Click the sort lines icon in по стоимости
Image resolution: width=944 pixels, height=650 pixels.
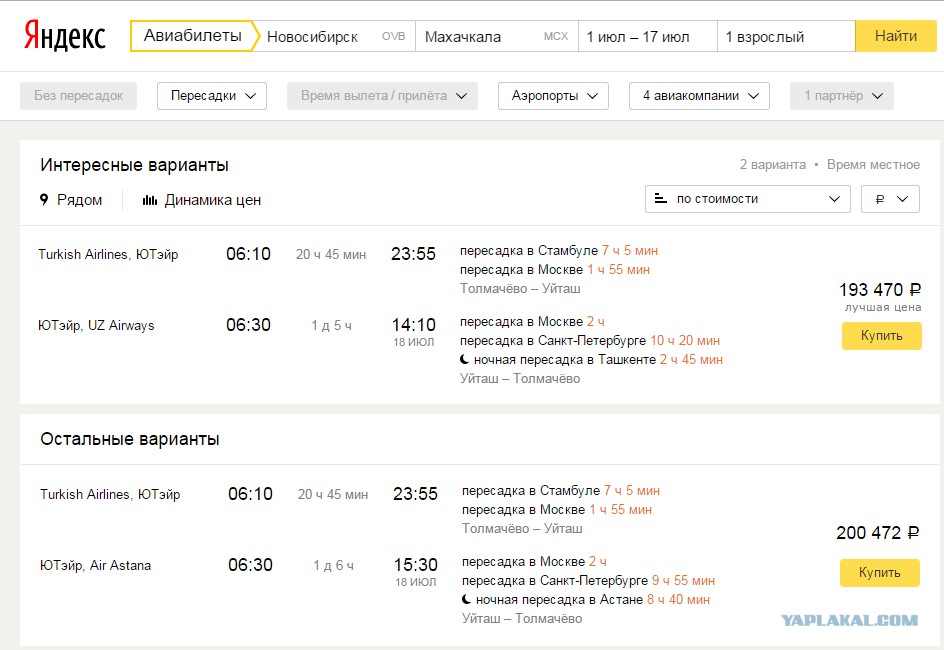660,199
